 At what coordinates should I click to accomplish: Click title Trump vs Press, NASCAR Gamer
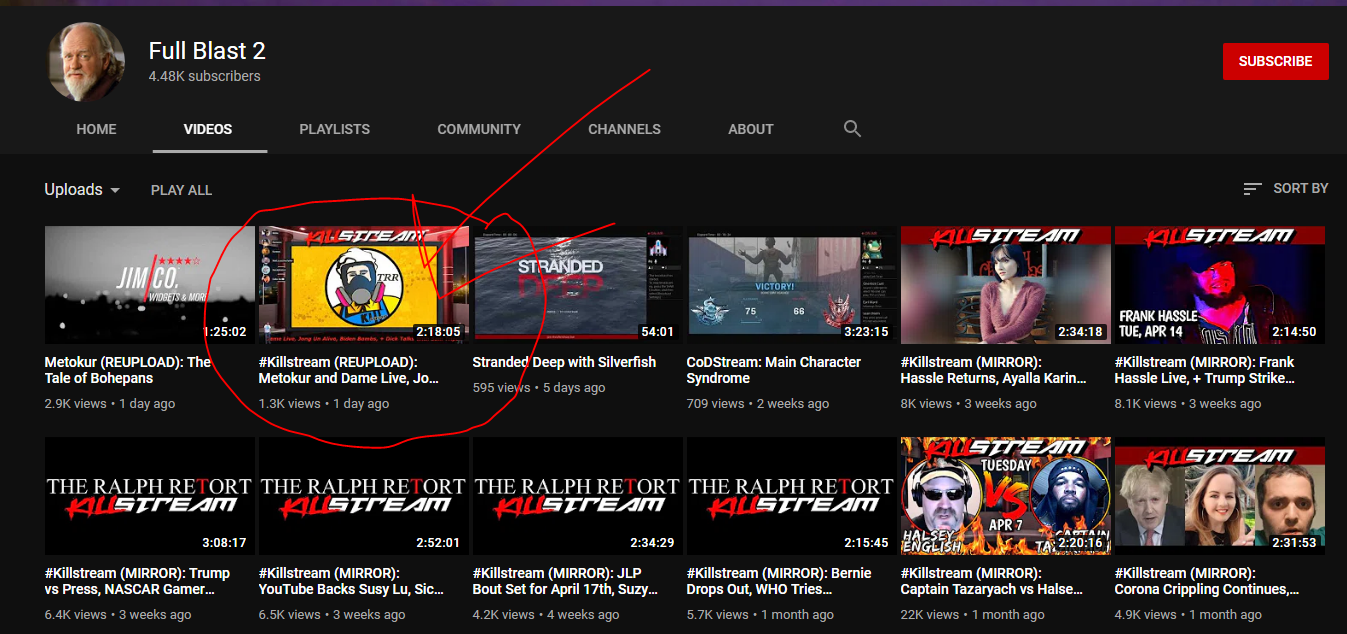point(137,581)
